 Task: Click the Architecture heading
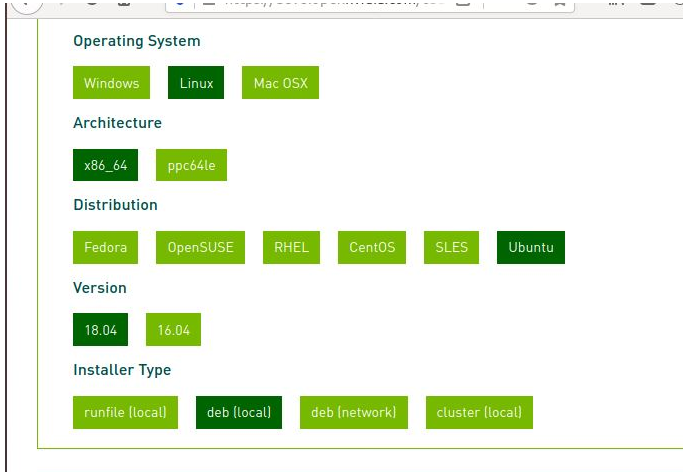click(x=118, y=123)
